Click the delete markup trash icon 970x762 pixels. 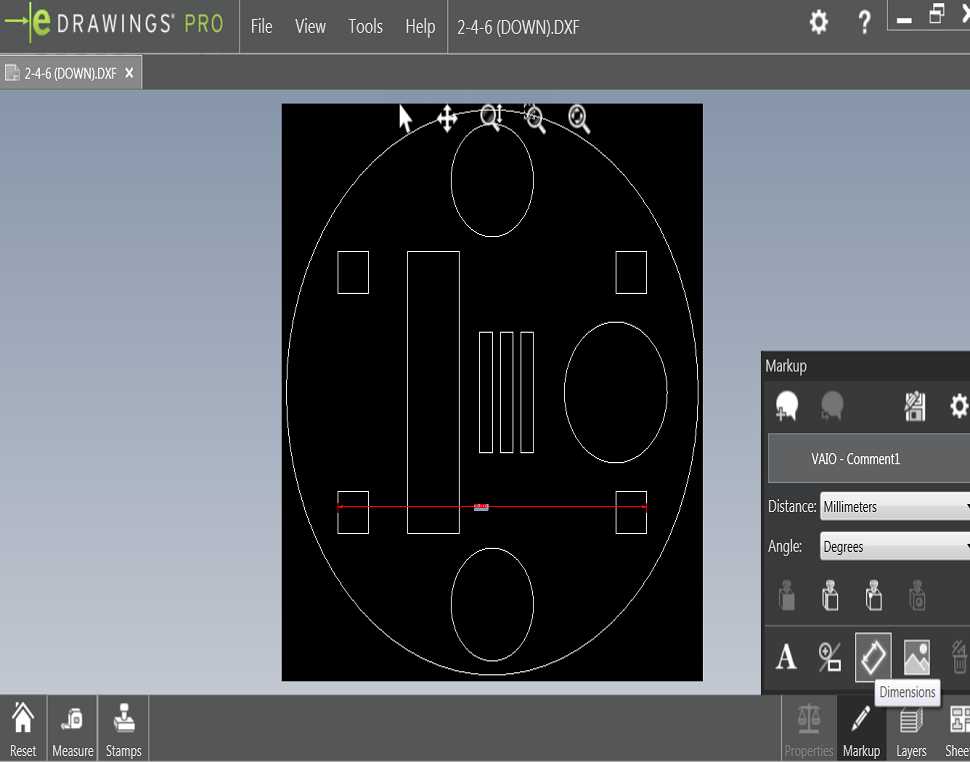[x=959, y=657]
